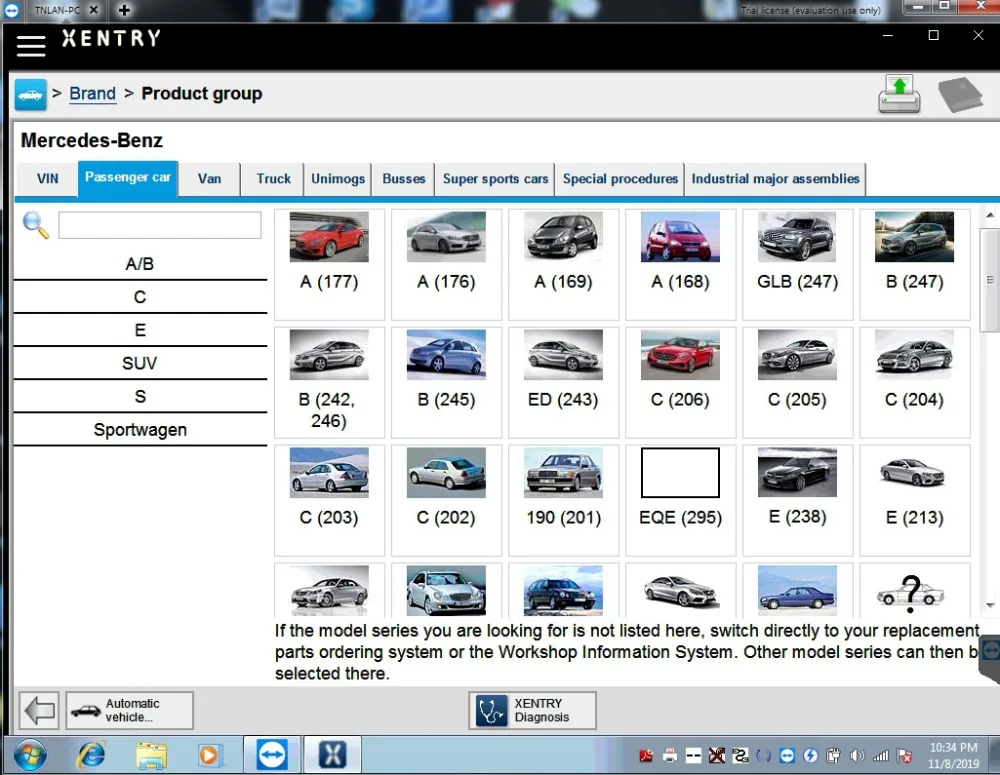
Task: Select the Sportwagen category filter
Action: (140, 430)
